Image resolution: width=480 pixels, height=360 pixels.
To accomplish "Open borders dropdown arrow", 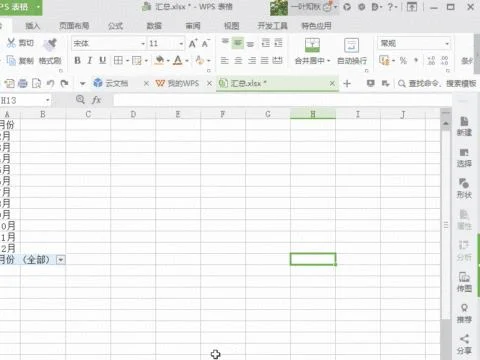I will [128, 61].
